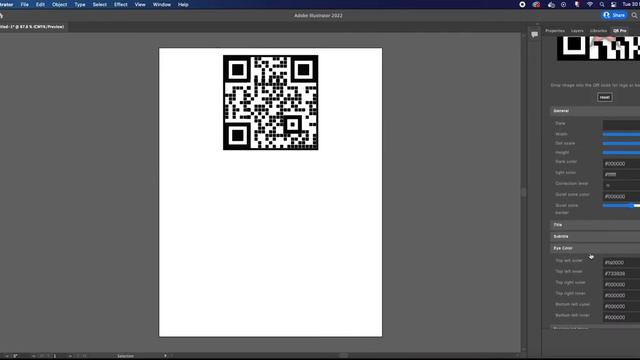Select the untitled document tab
The height and width of the screenshot is (360, 640).
[x=32, y=27]
